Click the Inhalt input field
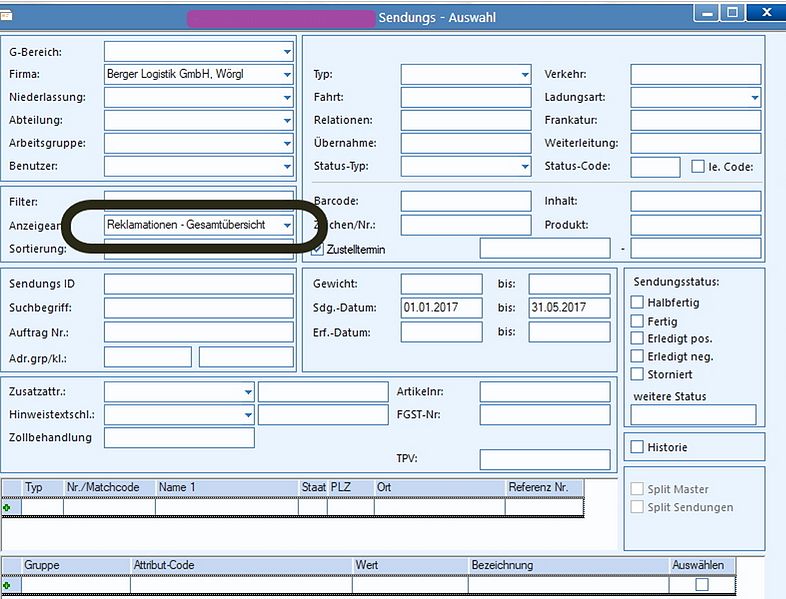Screen dimensions: 786x599 (x=696, y=201)
